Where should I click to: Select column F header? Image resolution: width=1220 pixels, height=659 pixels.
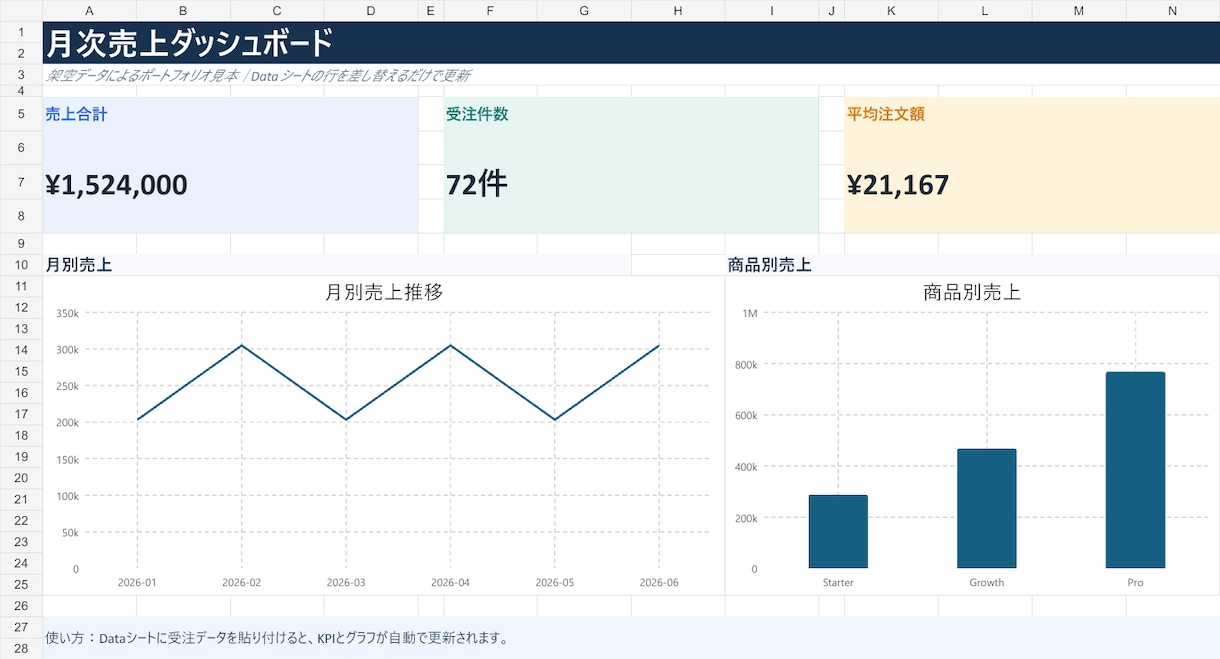tap(490, 11)
